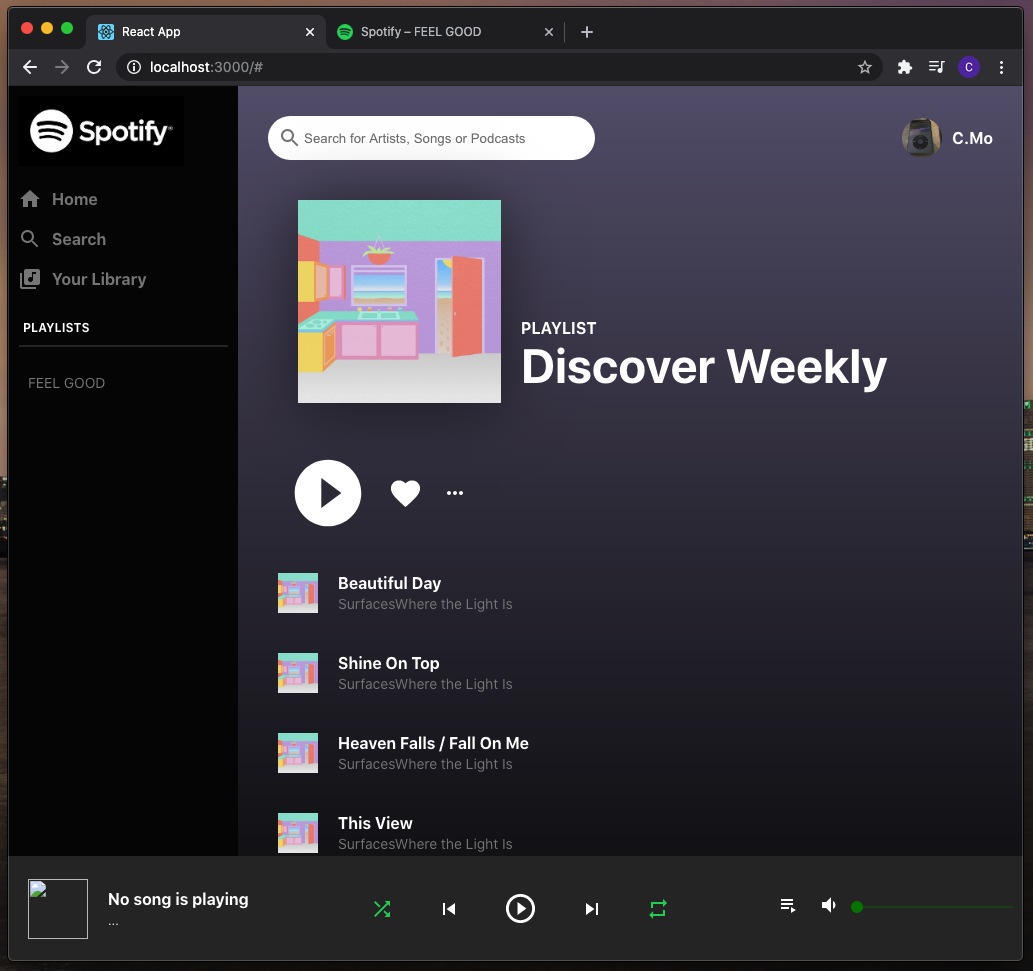Click the Discover Weekly album cover

(399, 301)
